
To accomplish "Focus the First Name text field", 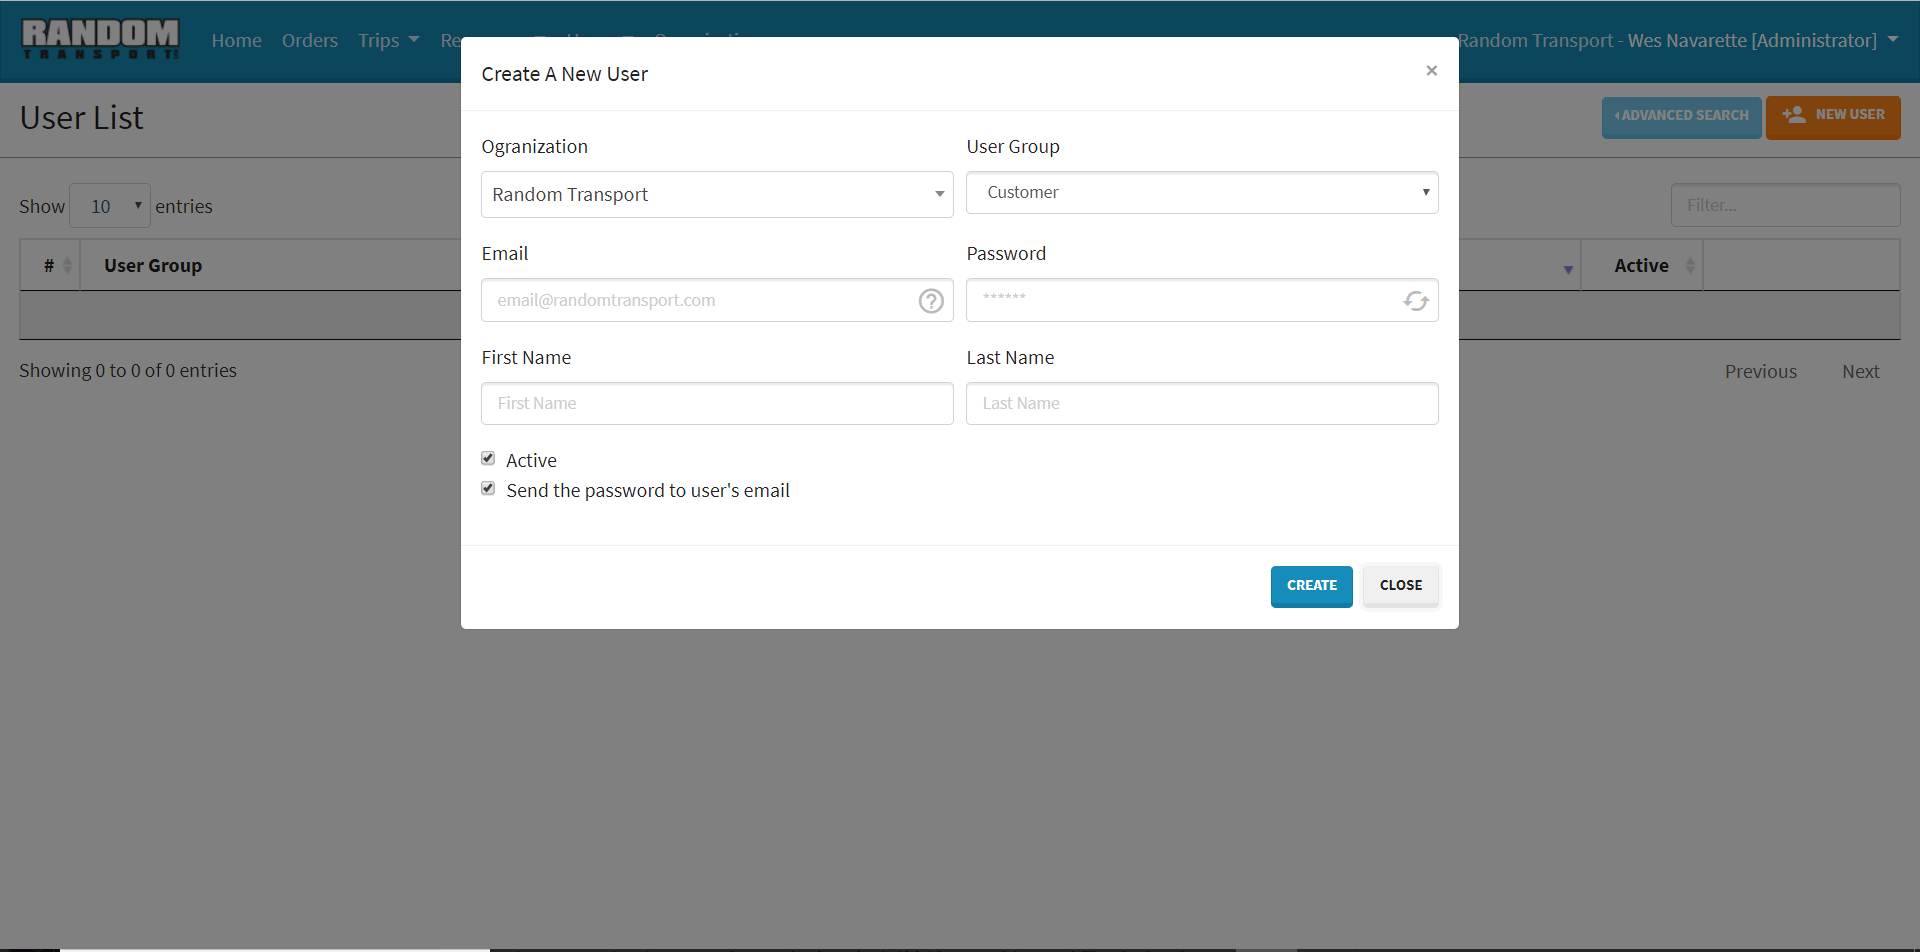I will (x=716, y=404).
